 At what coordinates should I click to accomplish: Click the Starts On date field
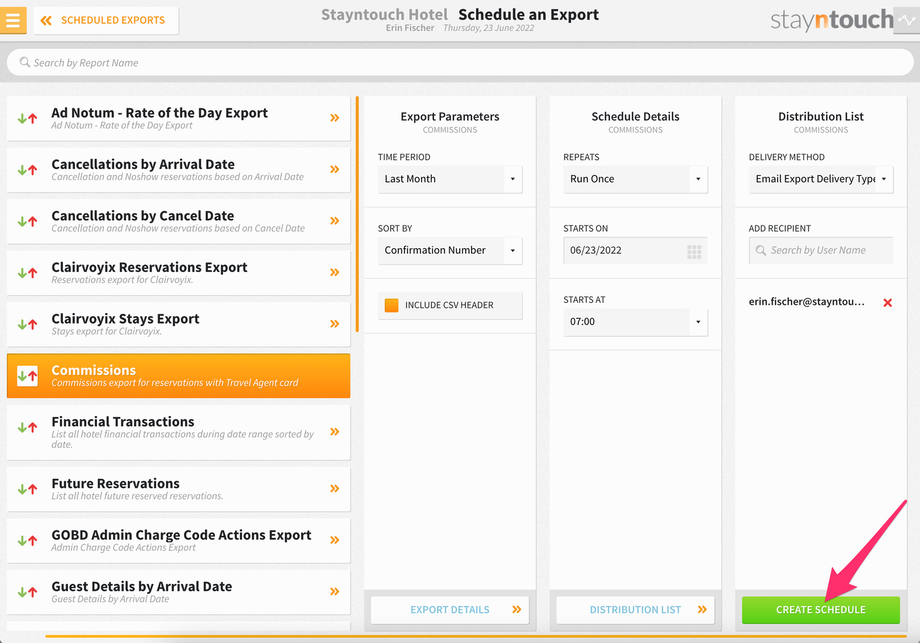(635, 251)
